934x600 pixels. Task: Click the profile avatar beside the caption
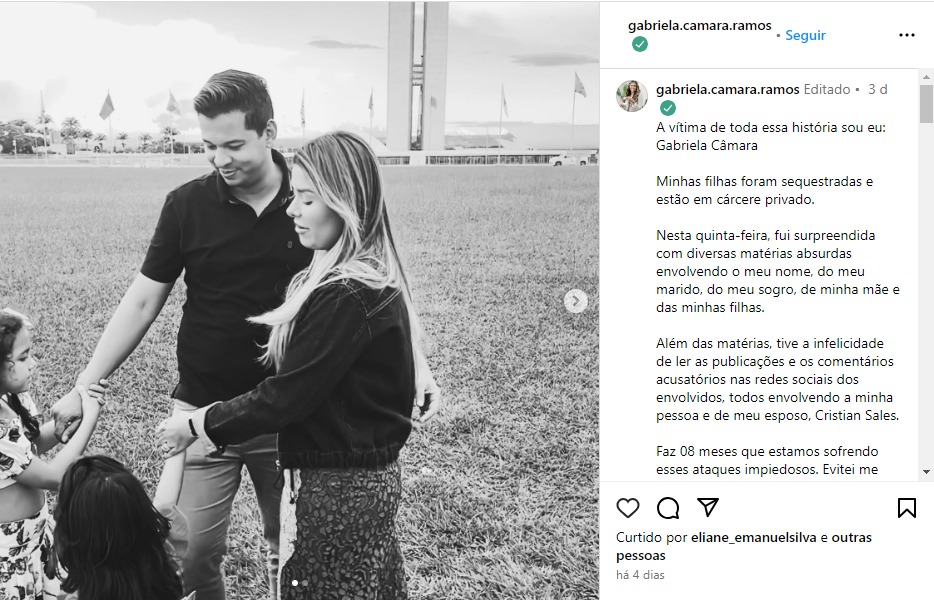pos(632,96)
